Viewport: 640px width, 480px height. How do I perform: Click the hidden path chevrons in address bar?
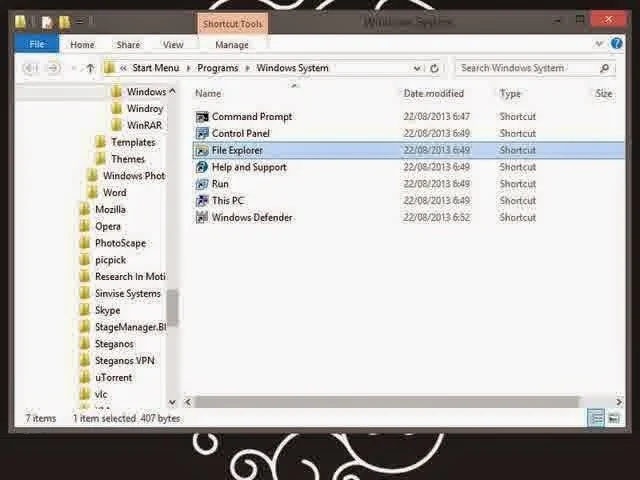(123, 68)
